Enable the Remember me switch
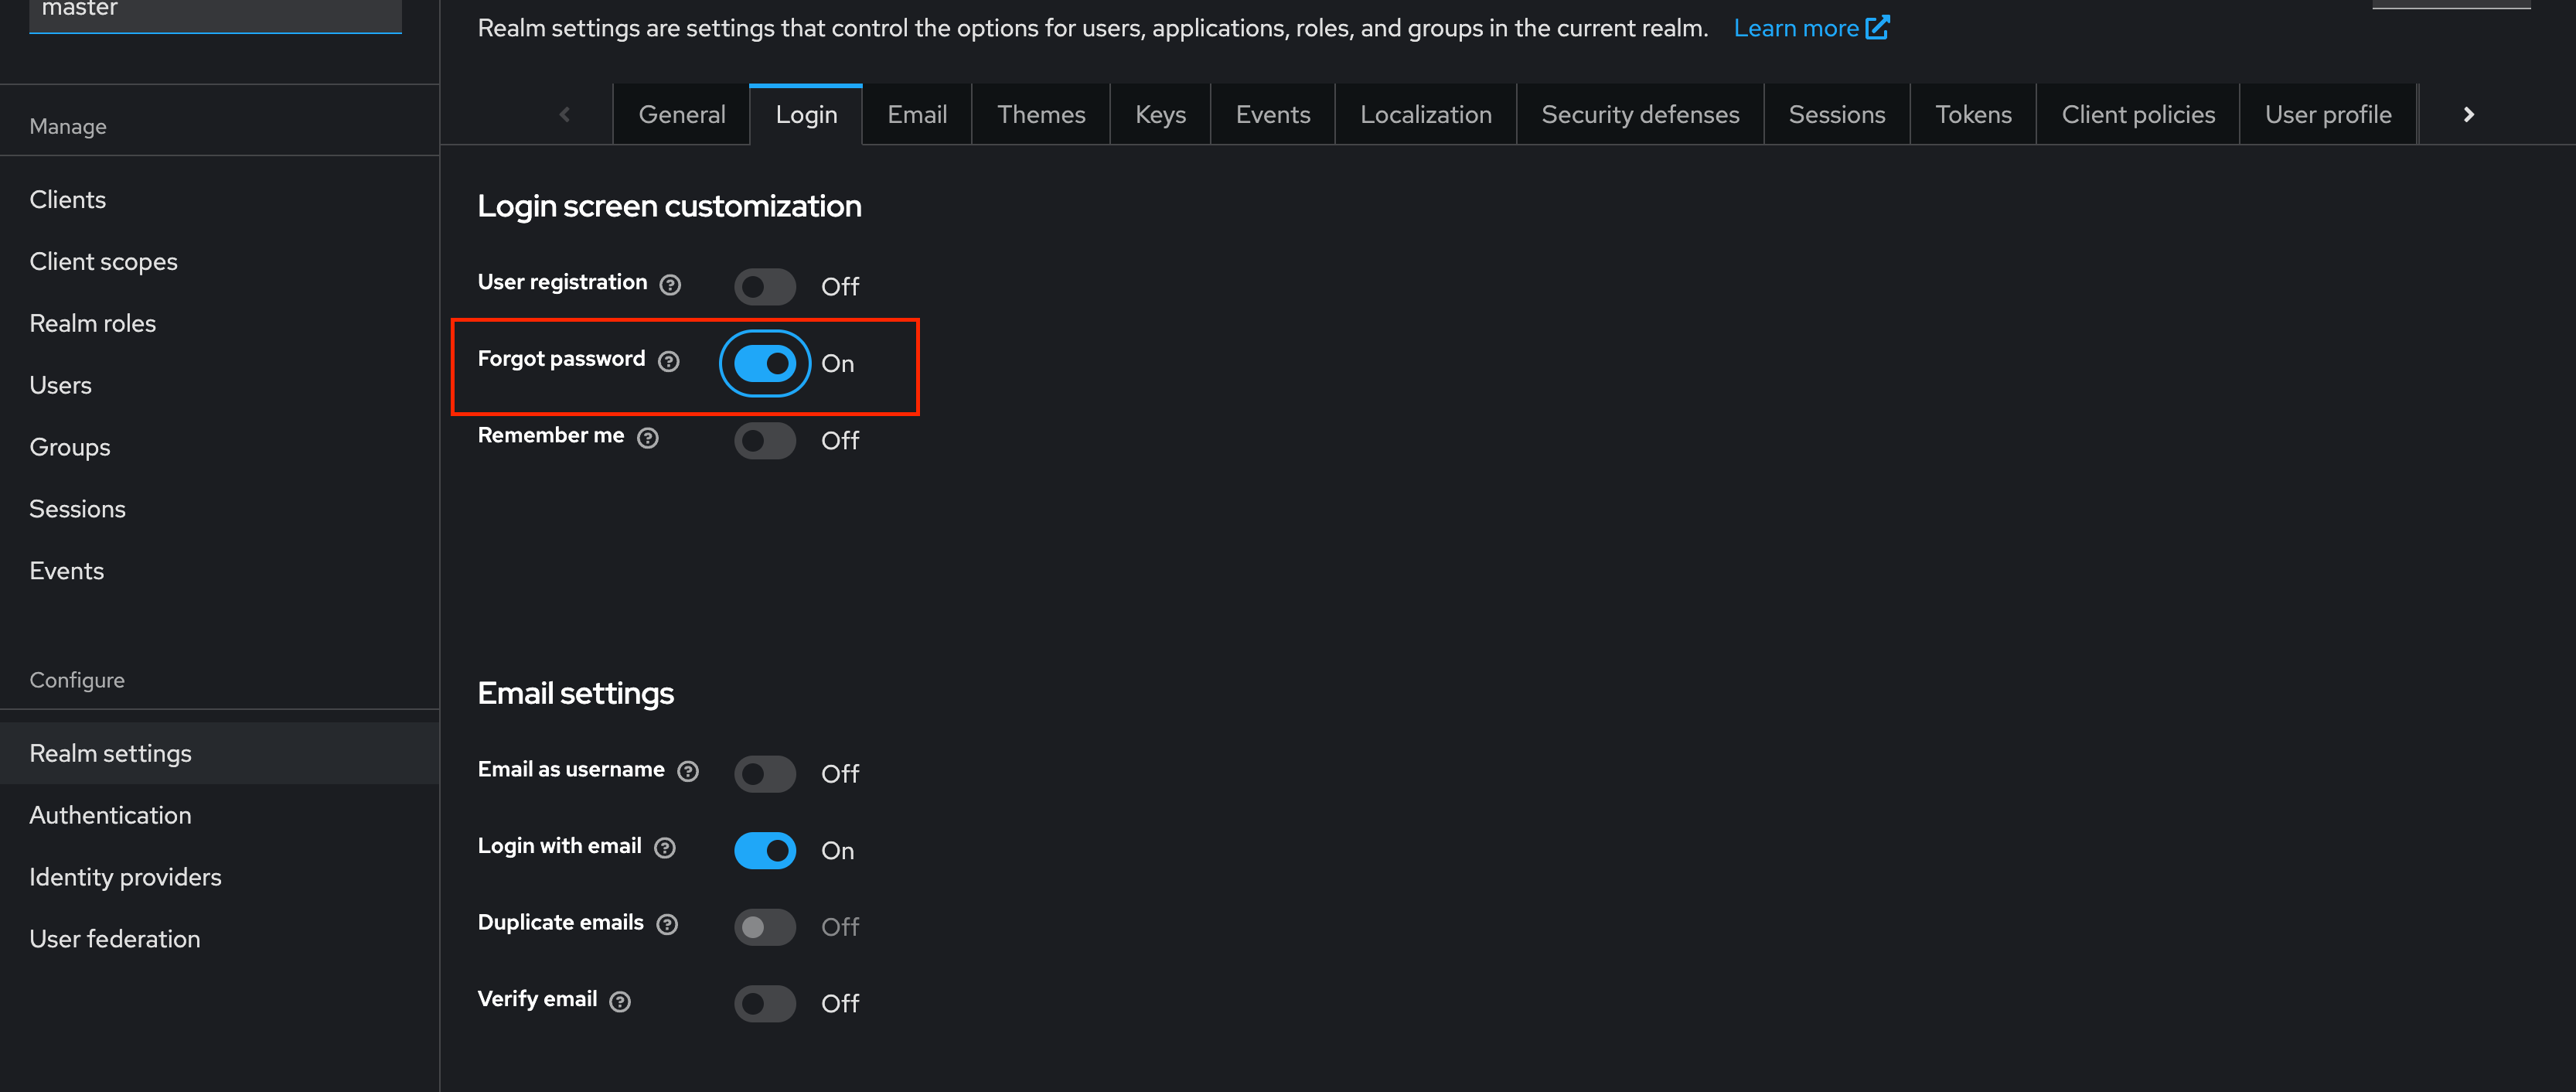 (x=765, y=440)
